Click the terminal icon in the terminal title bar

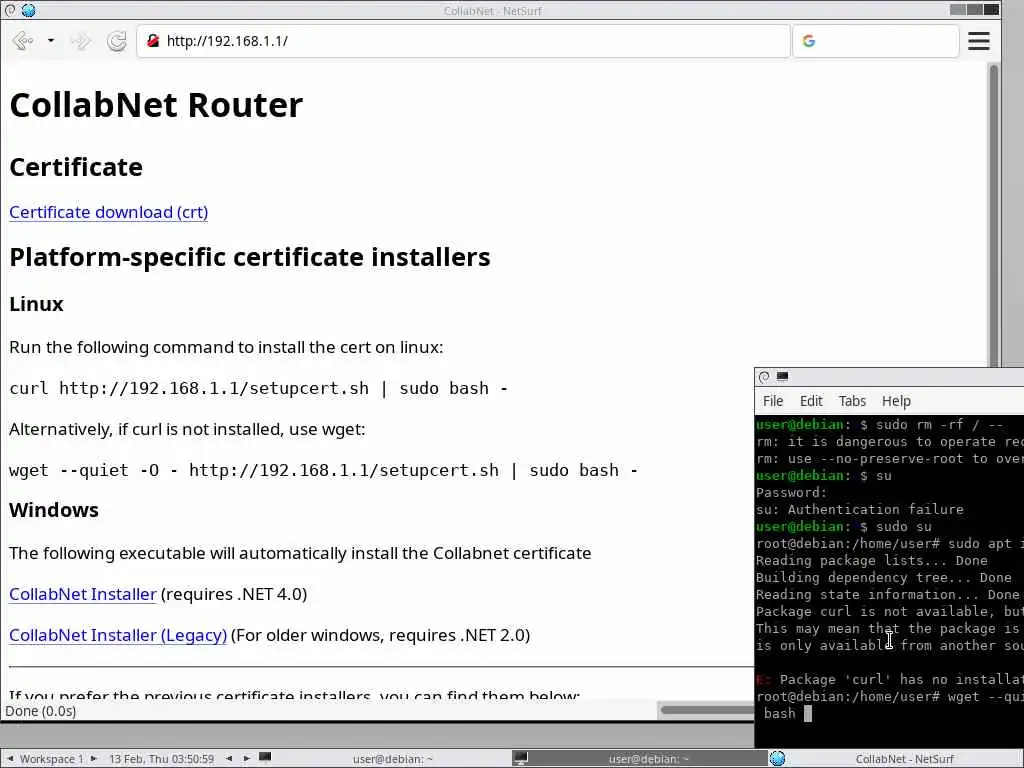click(782, 376)
